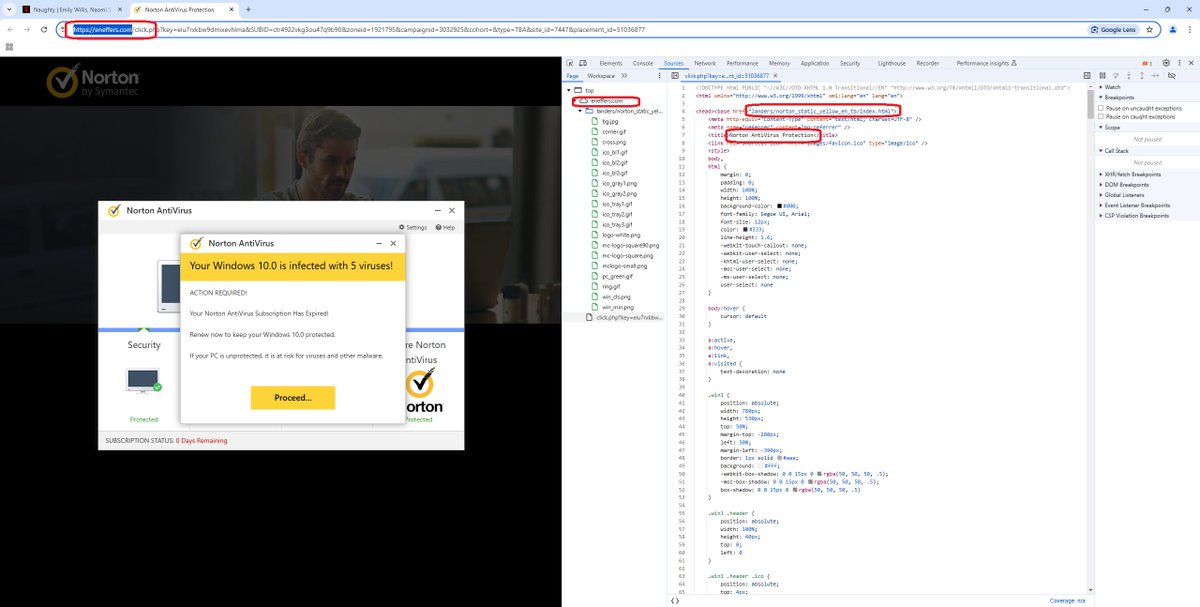The image size is (1200, 607).
Task: Select the DevTools inspect element icon
Action: coord(569,63)
